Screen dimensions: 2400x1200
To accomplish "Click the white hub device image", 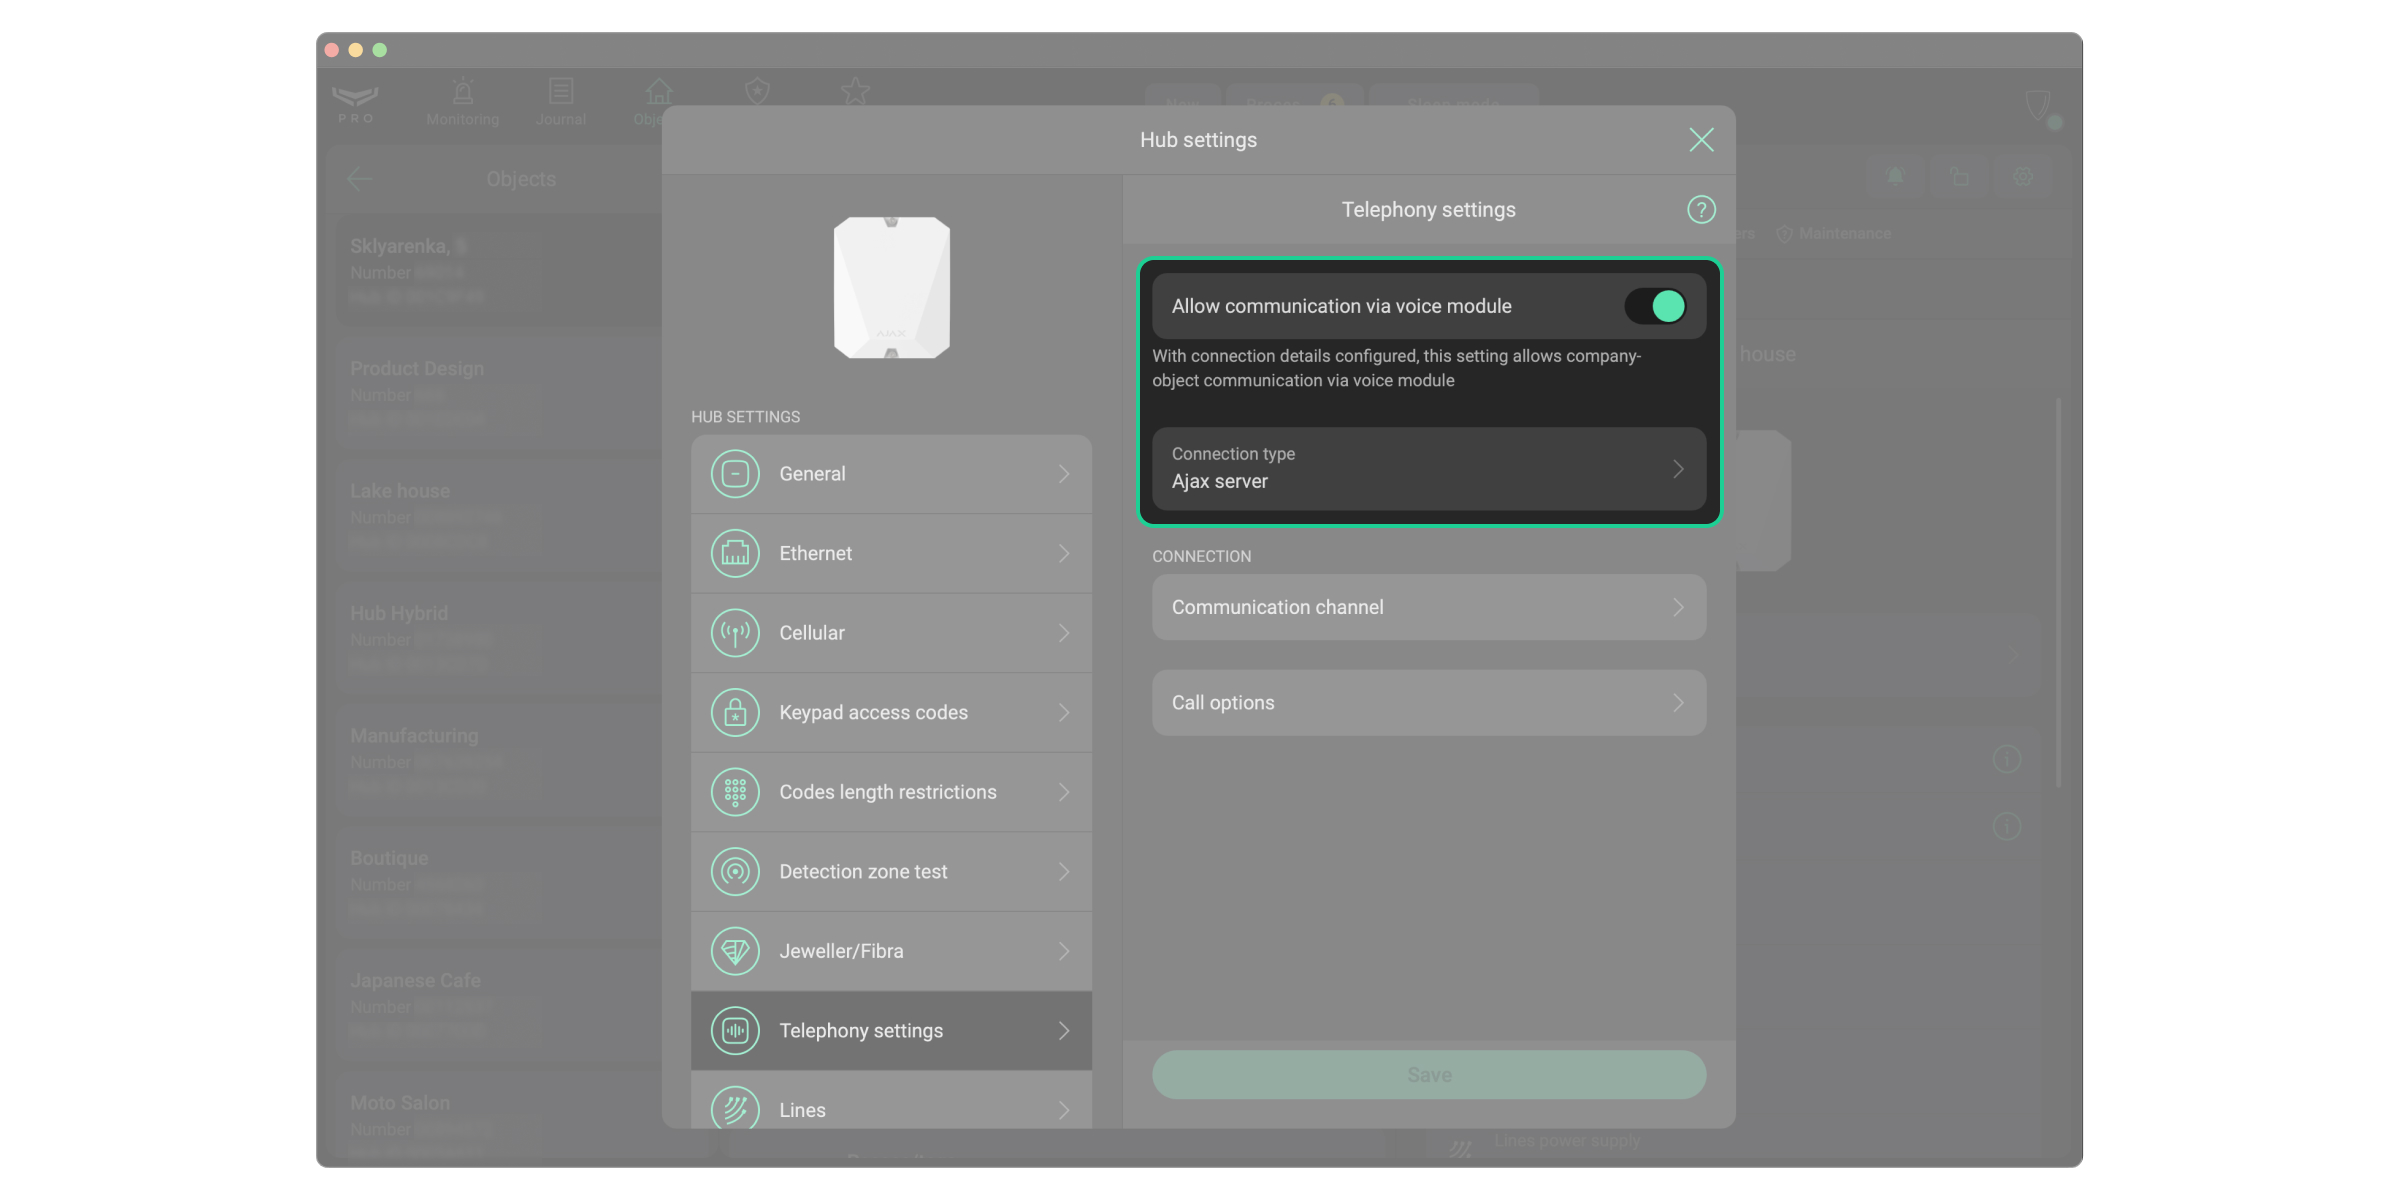I will point(892,287).
